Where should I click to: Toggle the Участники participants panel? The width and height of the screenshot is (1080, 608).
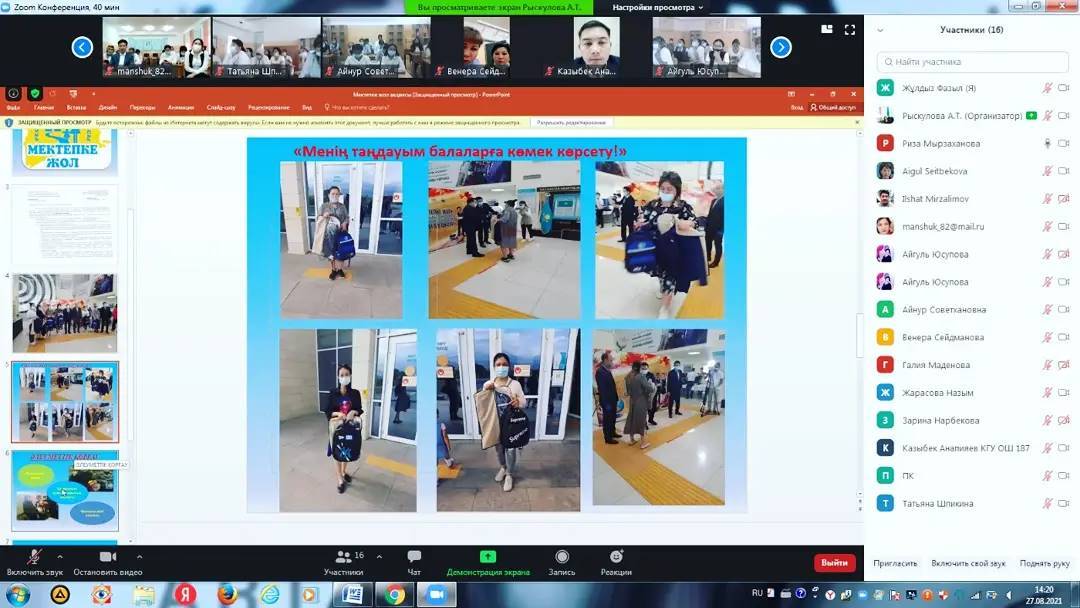[344, 557]
